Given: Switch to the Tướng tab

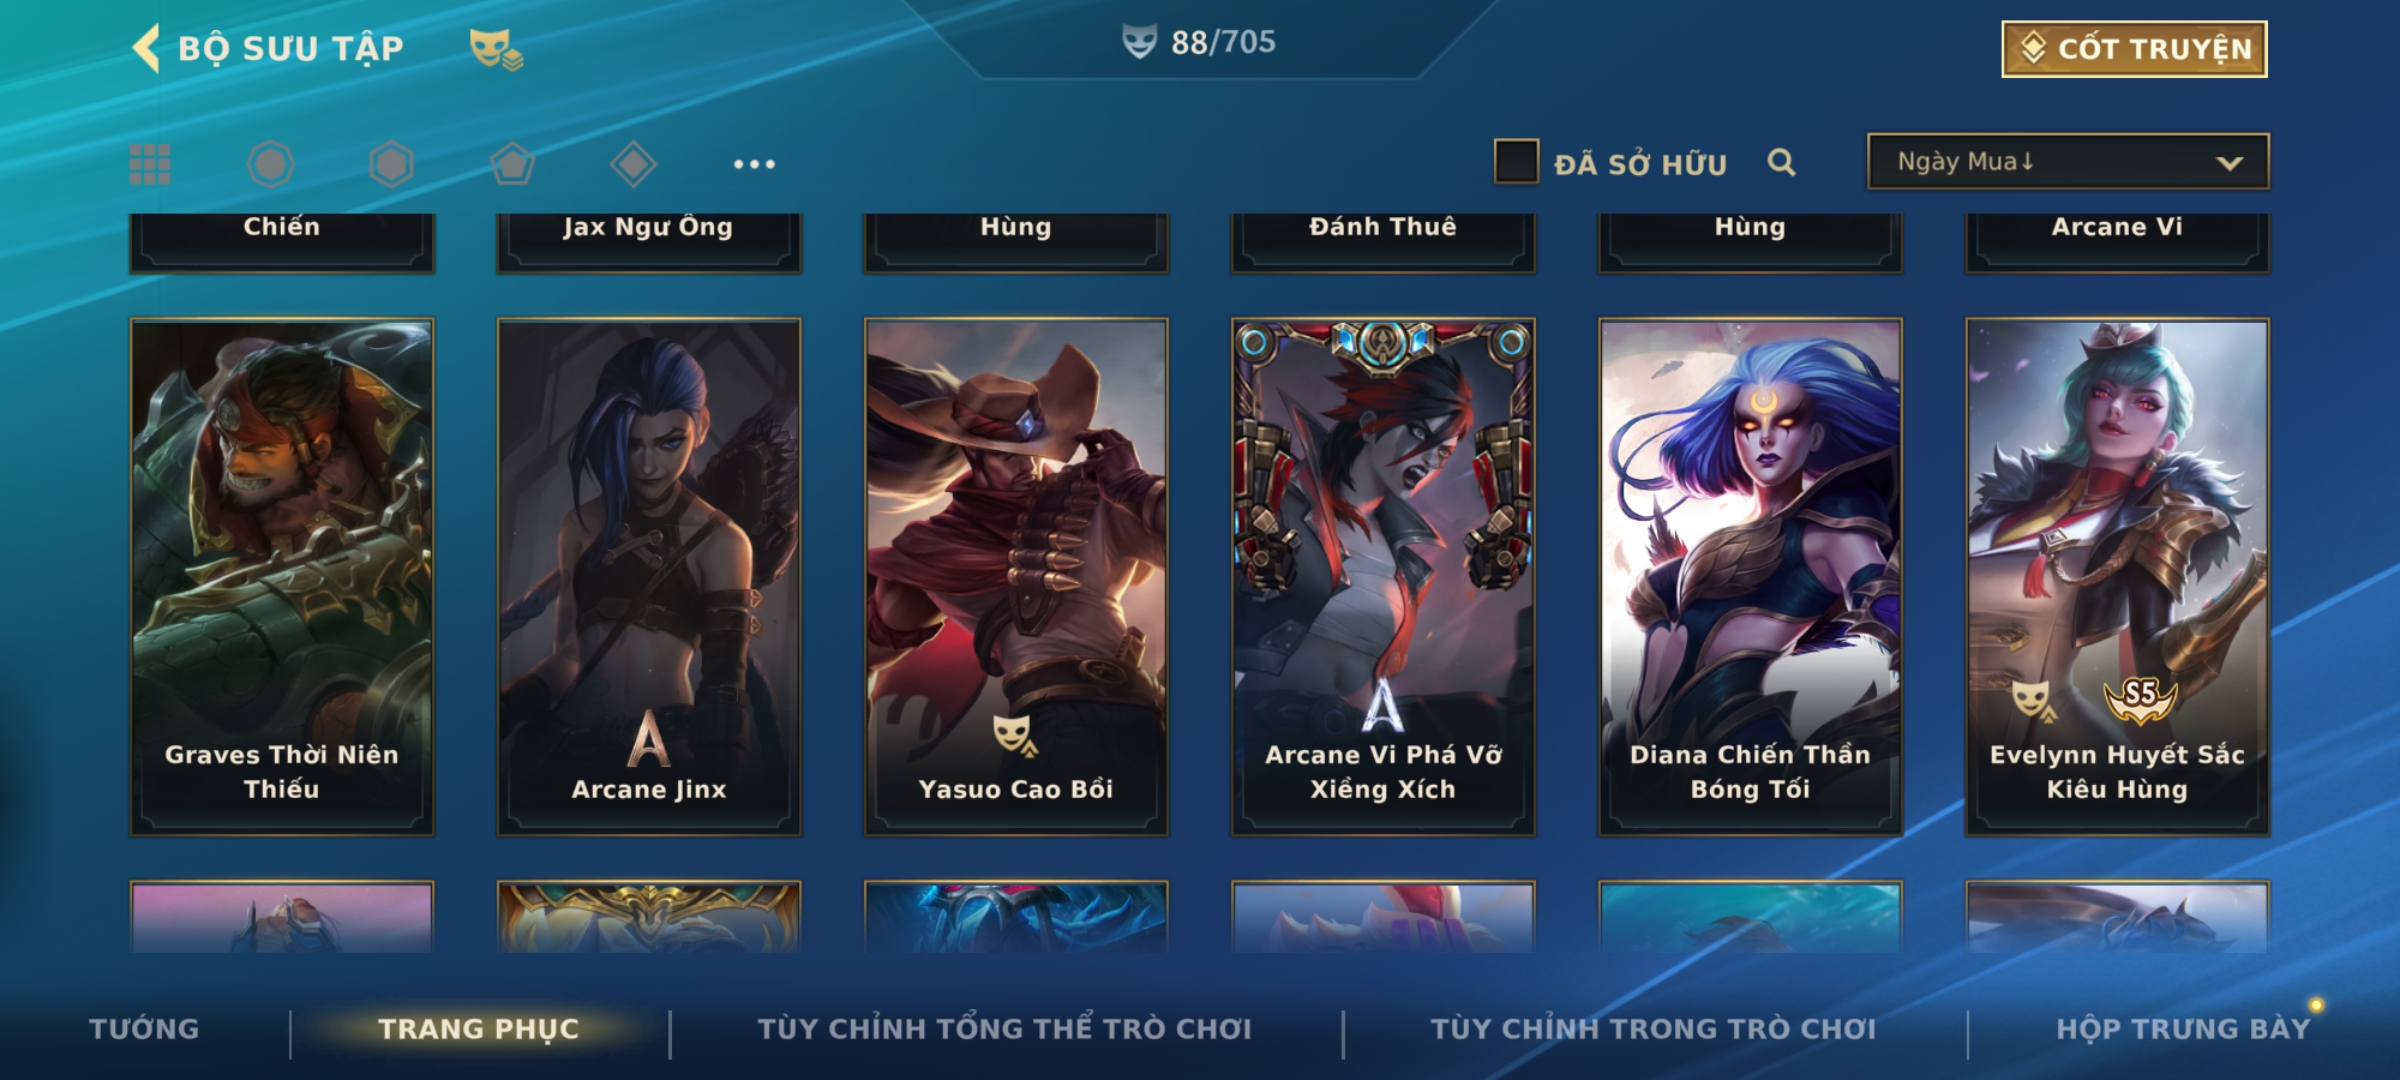Looking at the screenshot, I should (144, 1029).
